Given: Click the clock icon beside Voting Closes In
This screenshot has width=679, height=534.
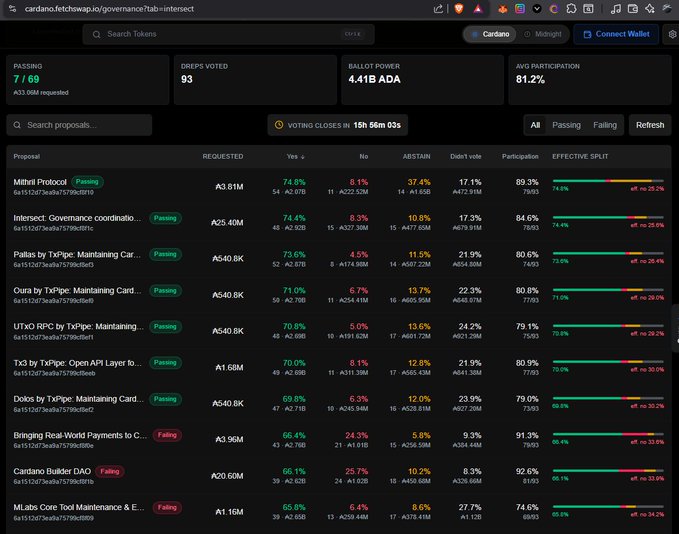Looking at the screenshot, I should coord(279,125).
